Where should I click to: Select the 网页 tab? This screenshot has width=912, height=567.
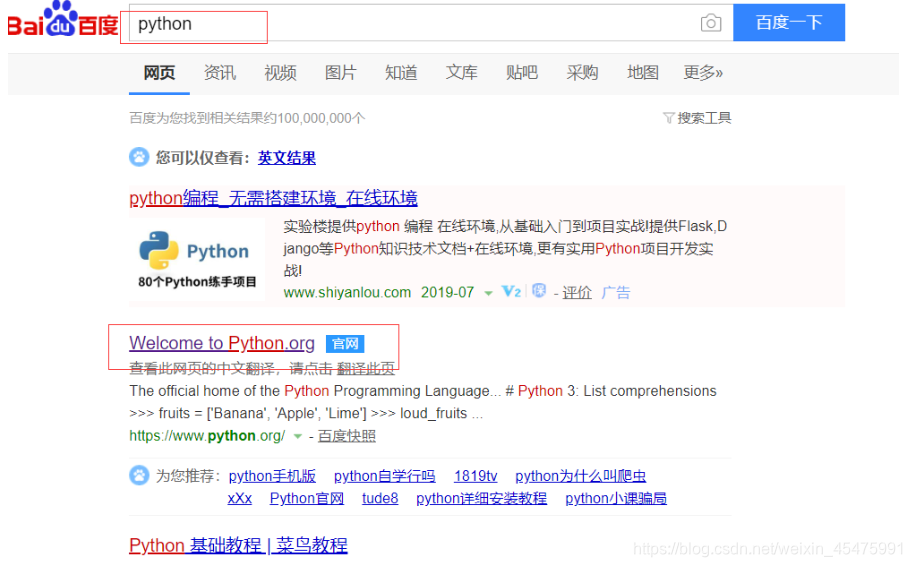159,73
